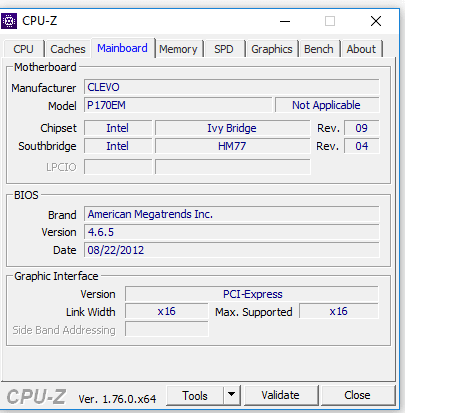This screenshot has height=413, width=473.
Task: Click BIOS brand 'American Megatrends Inc.'
Action: pos(232,214)
